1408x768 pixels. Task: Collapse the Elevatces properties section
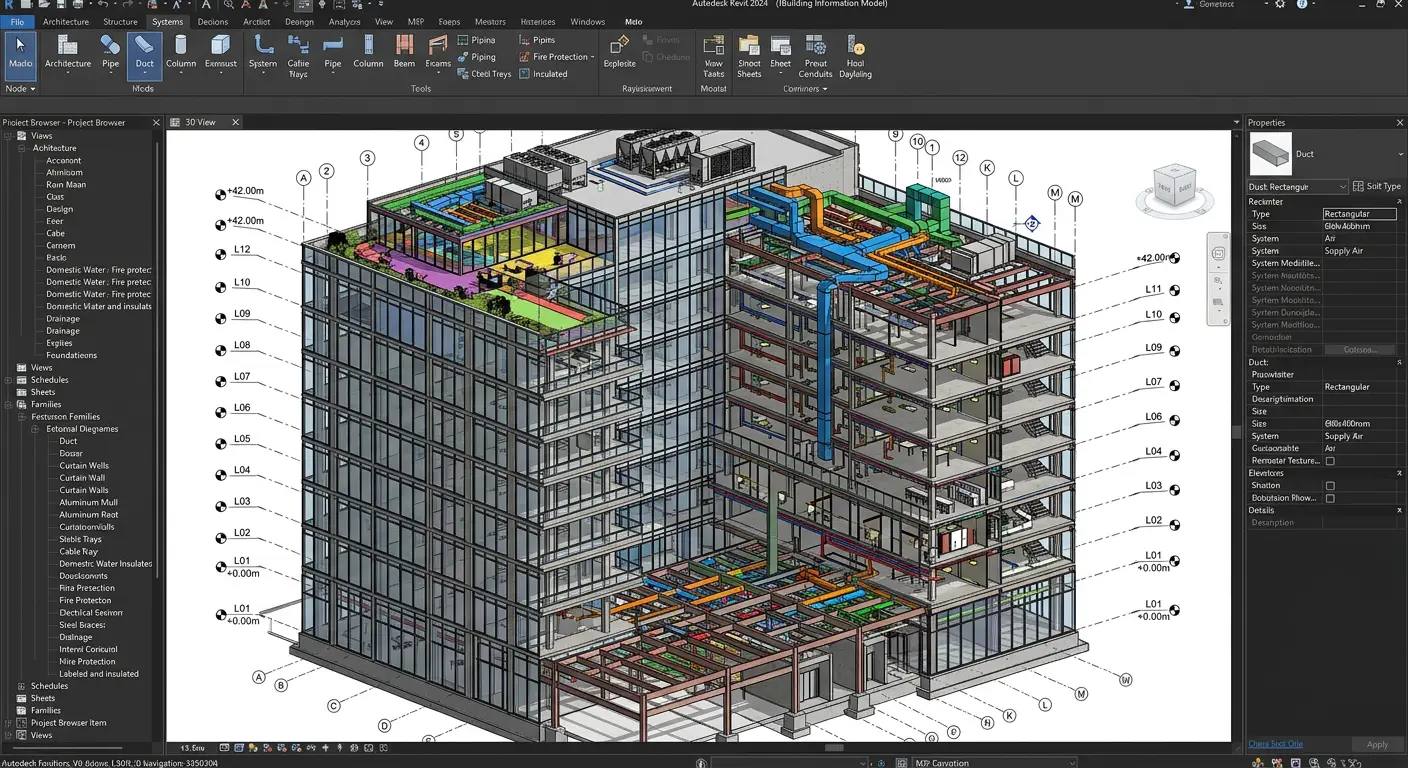click(1399, 473)
